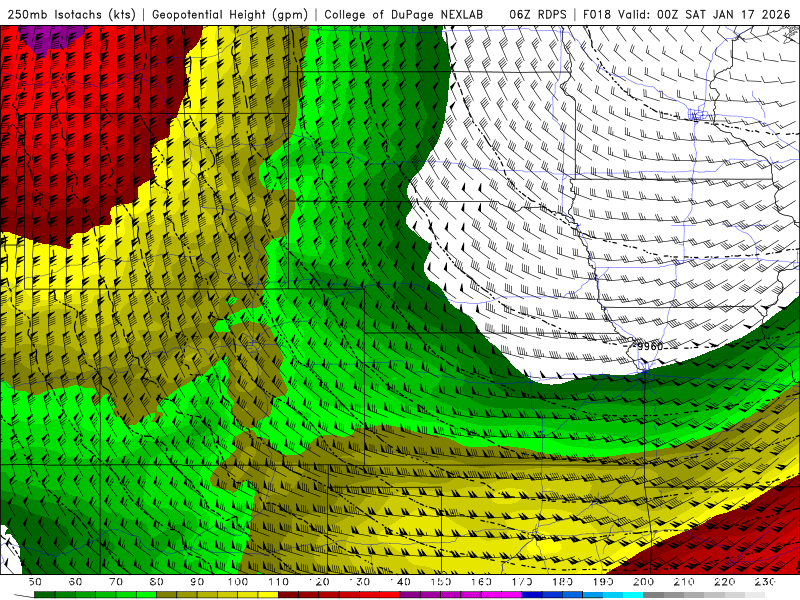Click the darkest green swatch below '50'
Viewport: 800px width, 600px height.
(45, 595)
